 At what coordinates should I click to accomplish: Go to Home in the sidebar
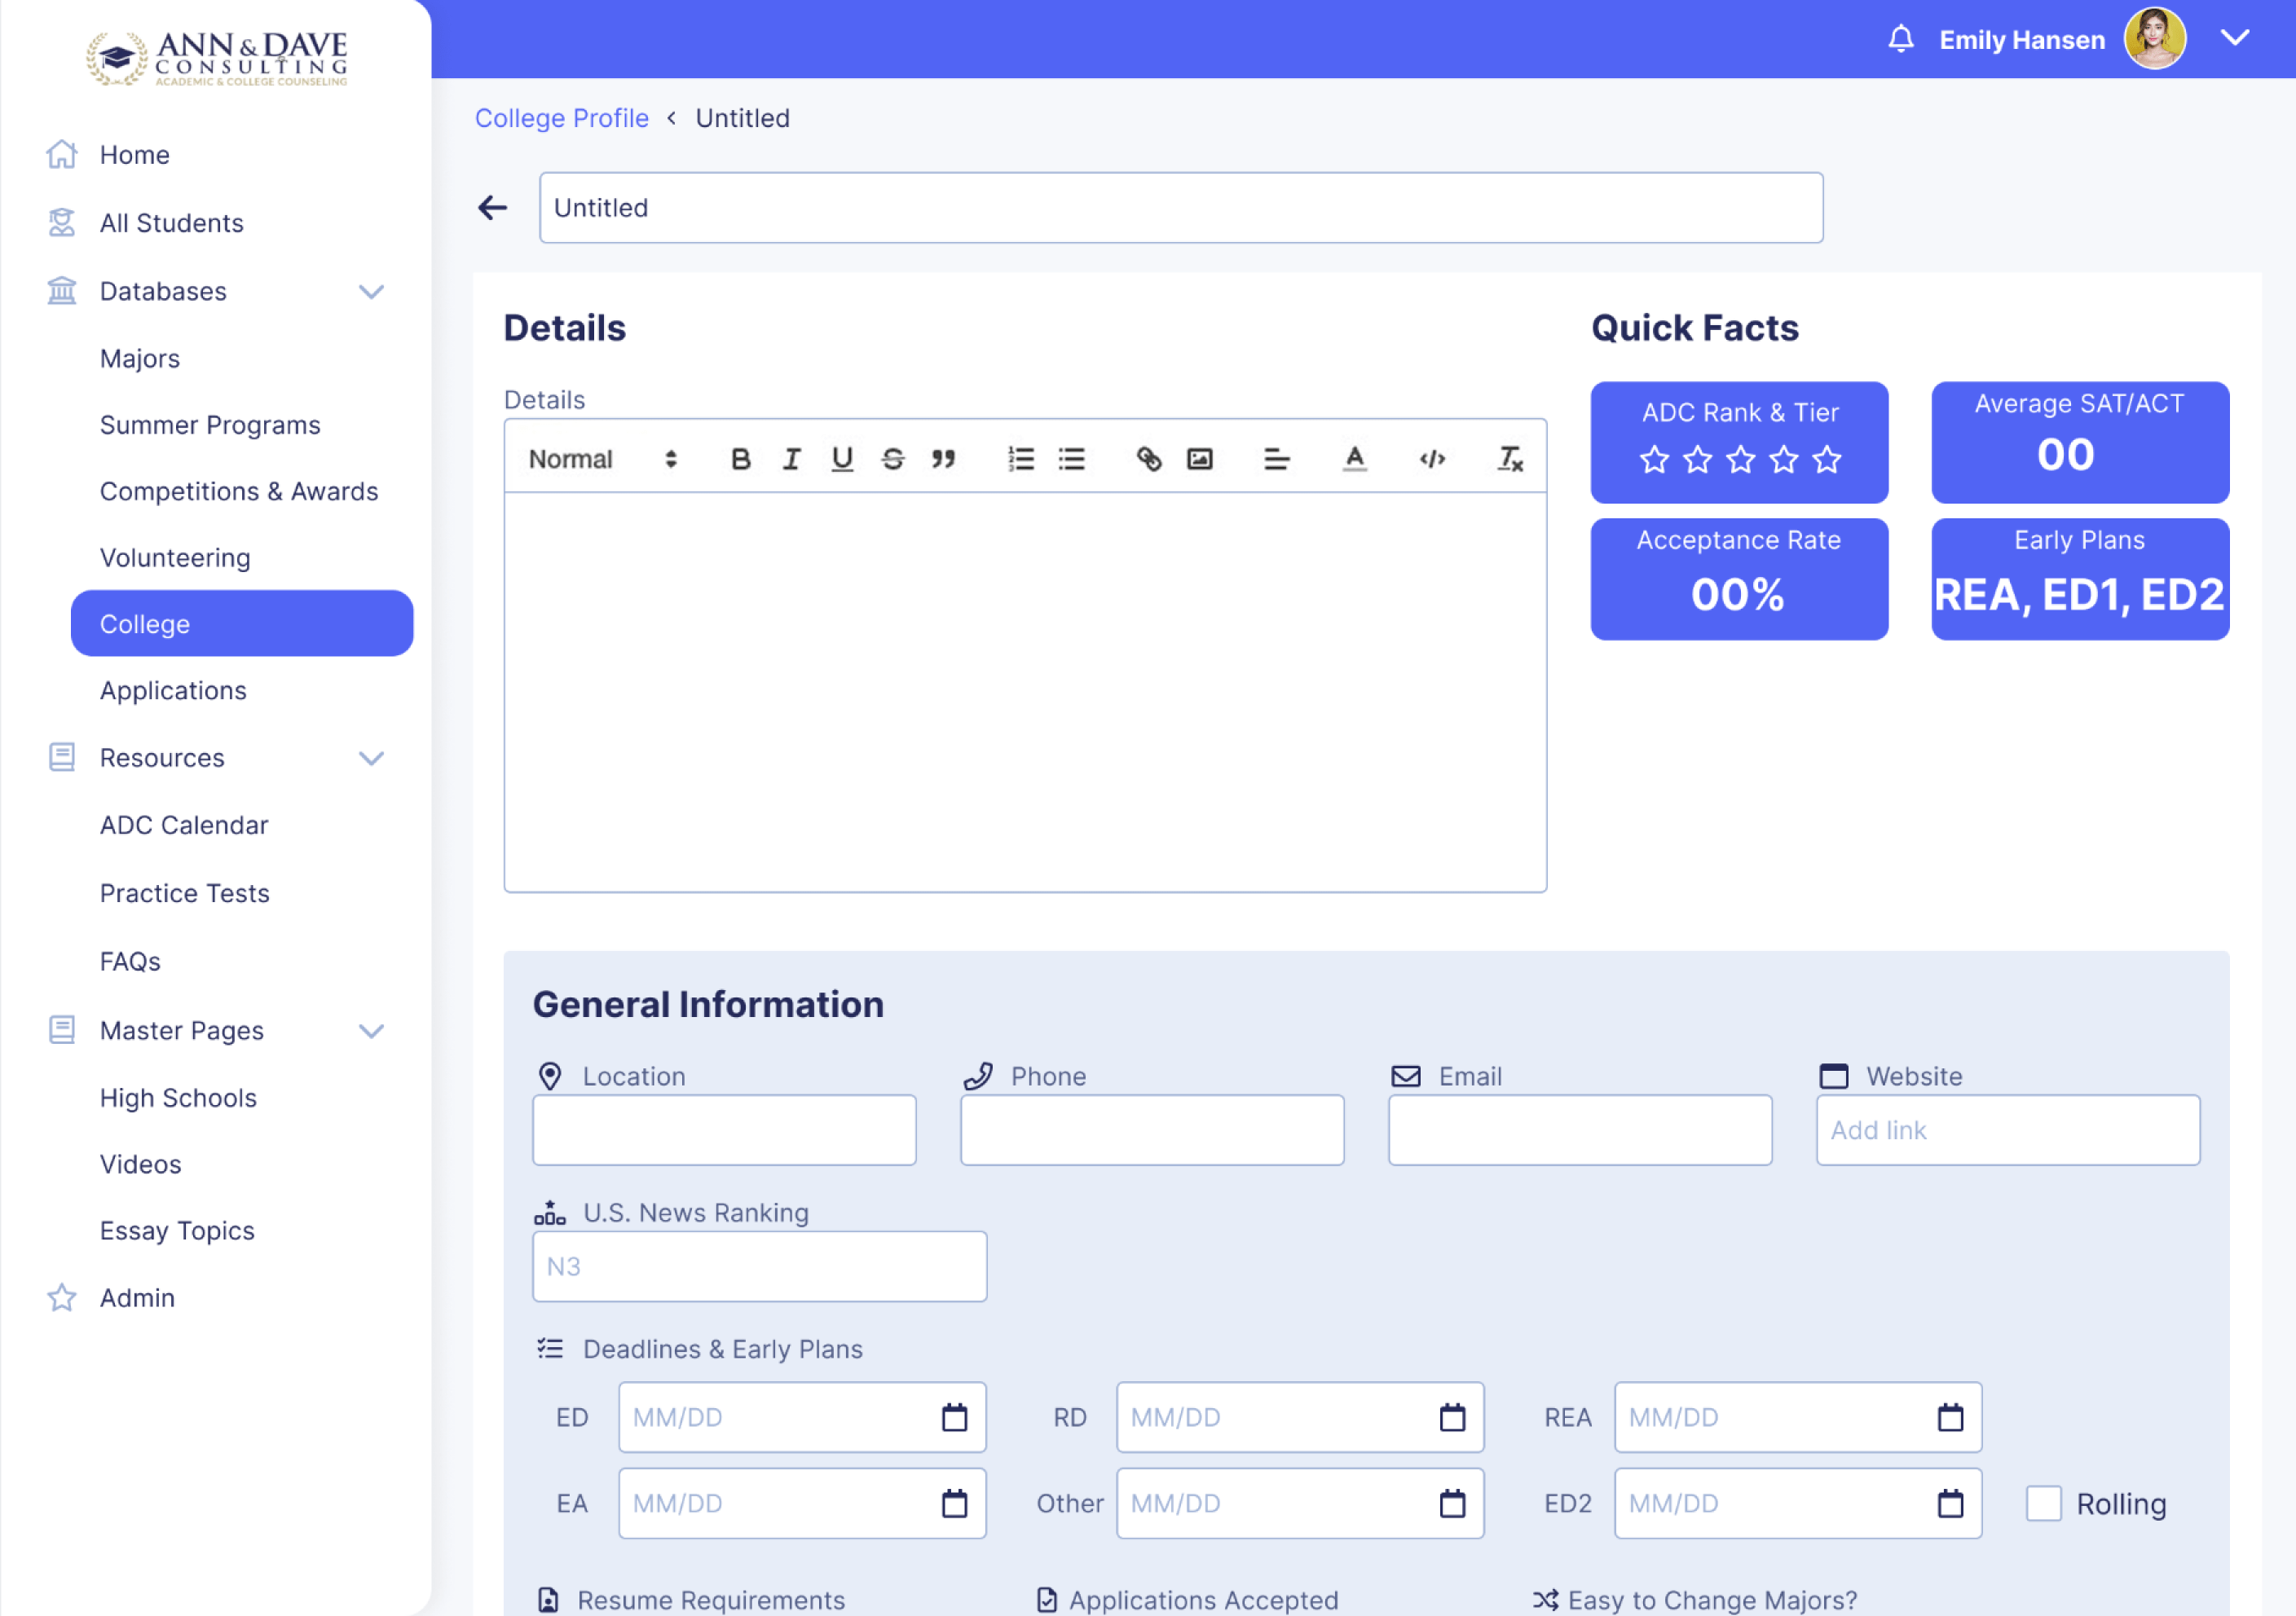(135, 155)
